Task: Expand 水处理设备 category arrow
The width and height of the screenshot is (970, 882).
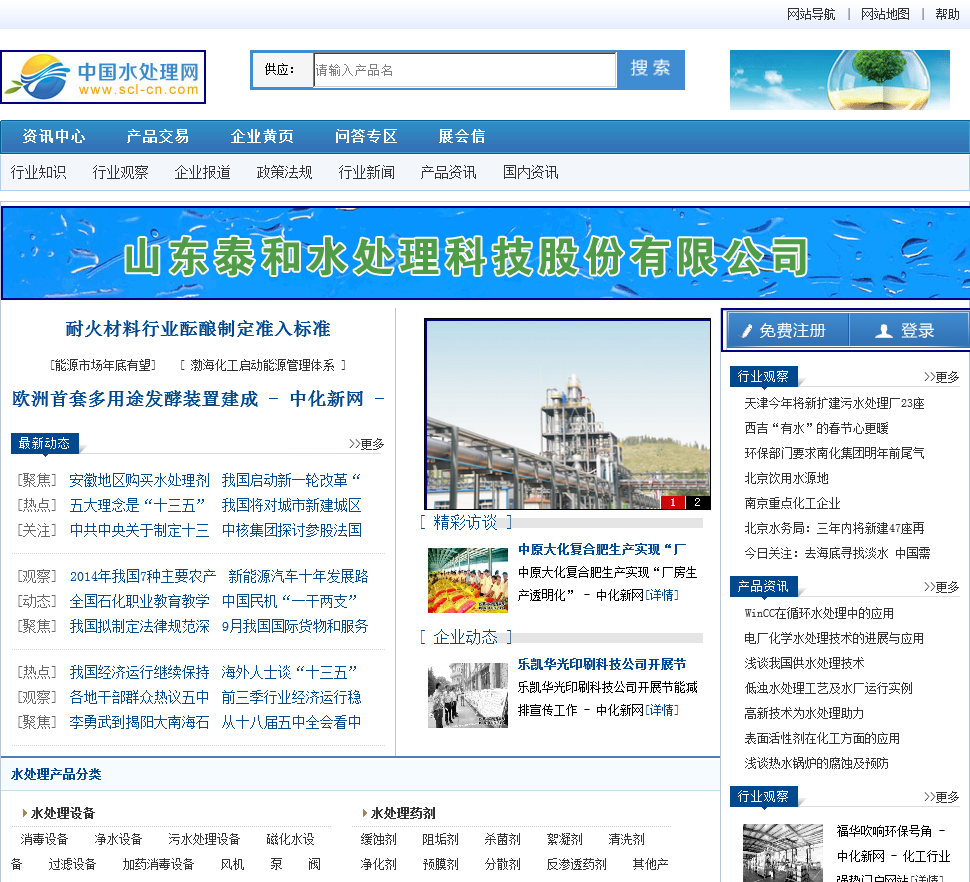Action: (x=25, y=813)
